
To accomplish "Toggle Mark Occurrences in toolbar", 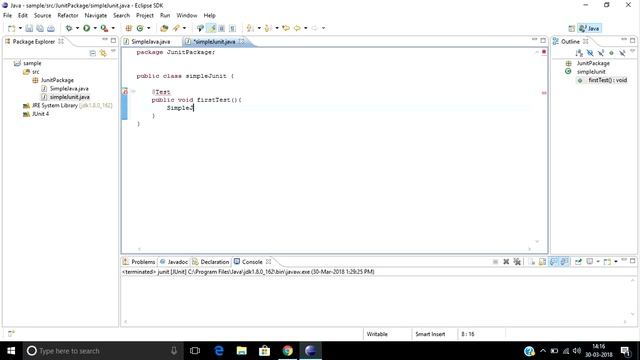I will pyautogui.click(x=212, y=28).
